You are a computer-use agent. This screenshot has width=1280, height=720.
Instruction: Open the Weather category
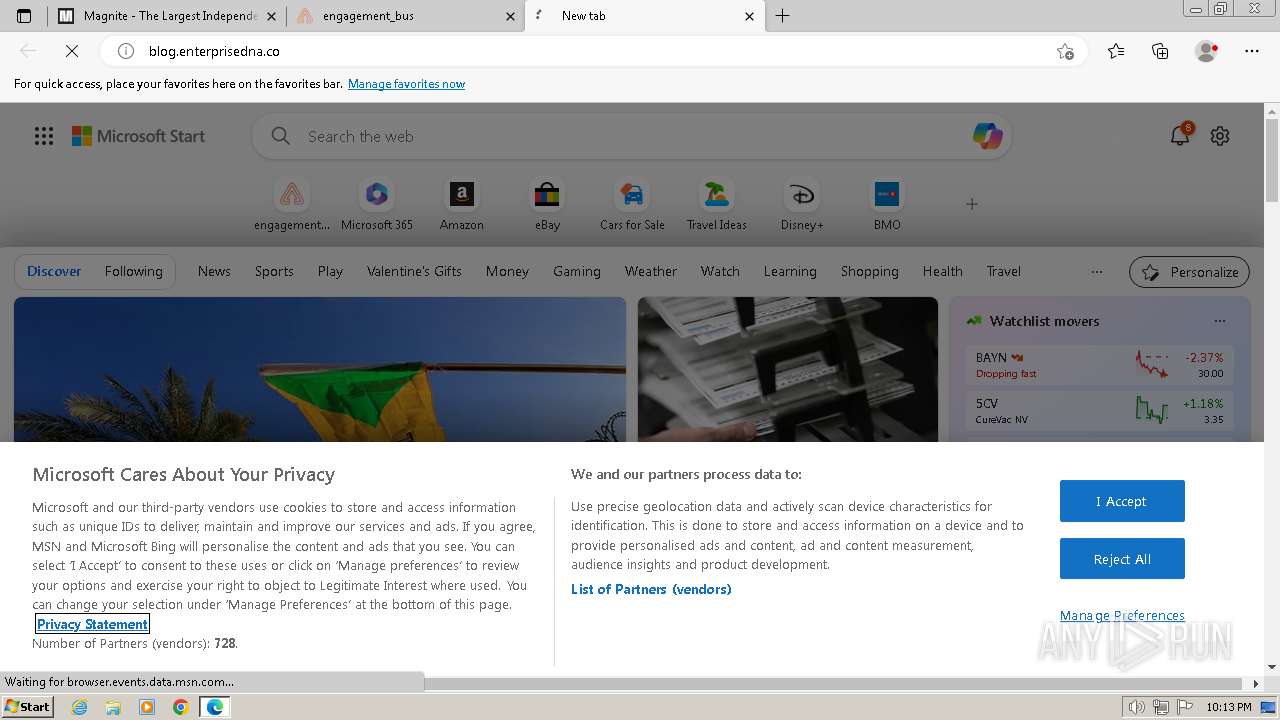click(651, 271)
